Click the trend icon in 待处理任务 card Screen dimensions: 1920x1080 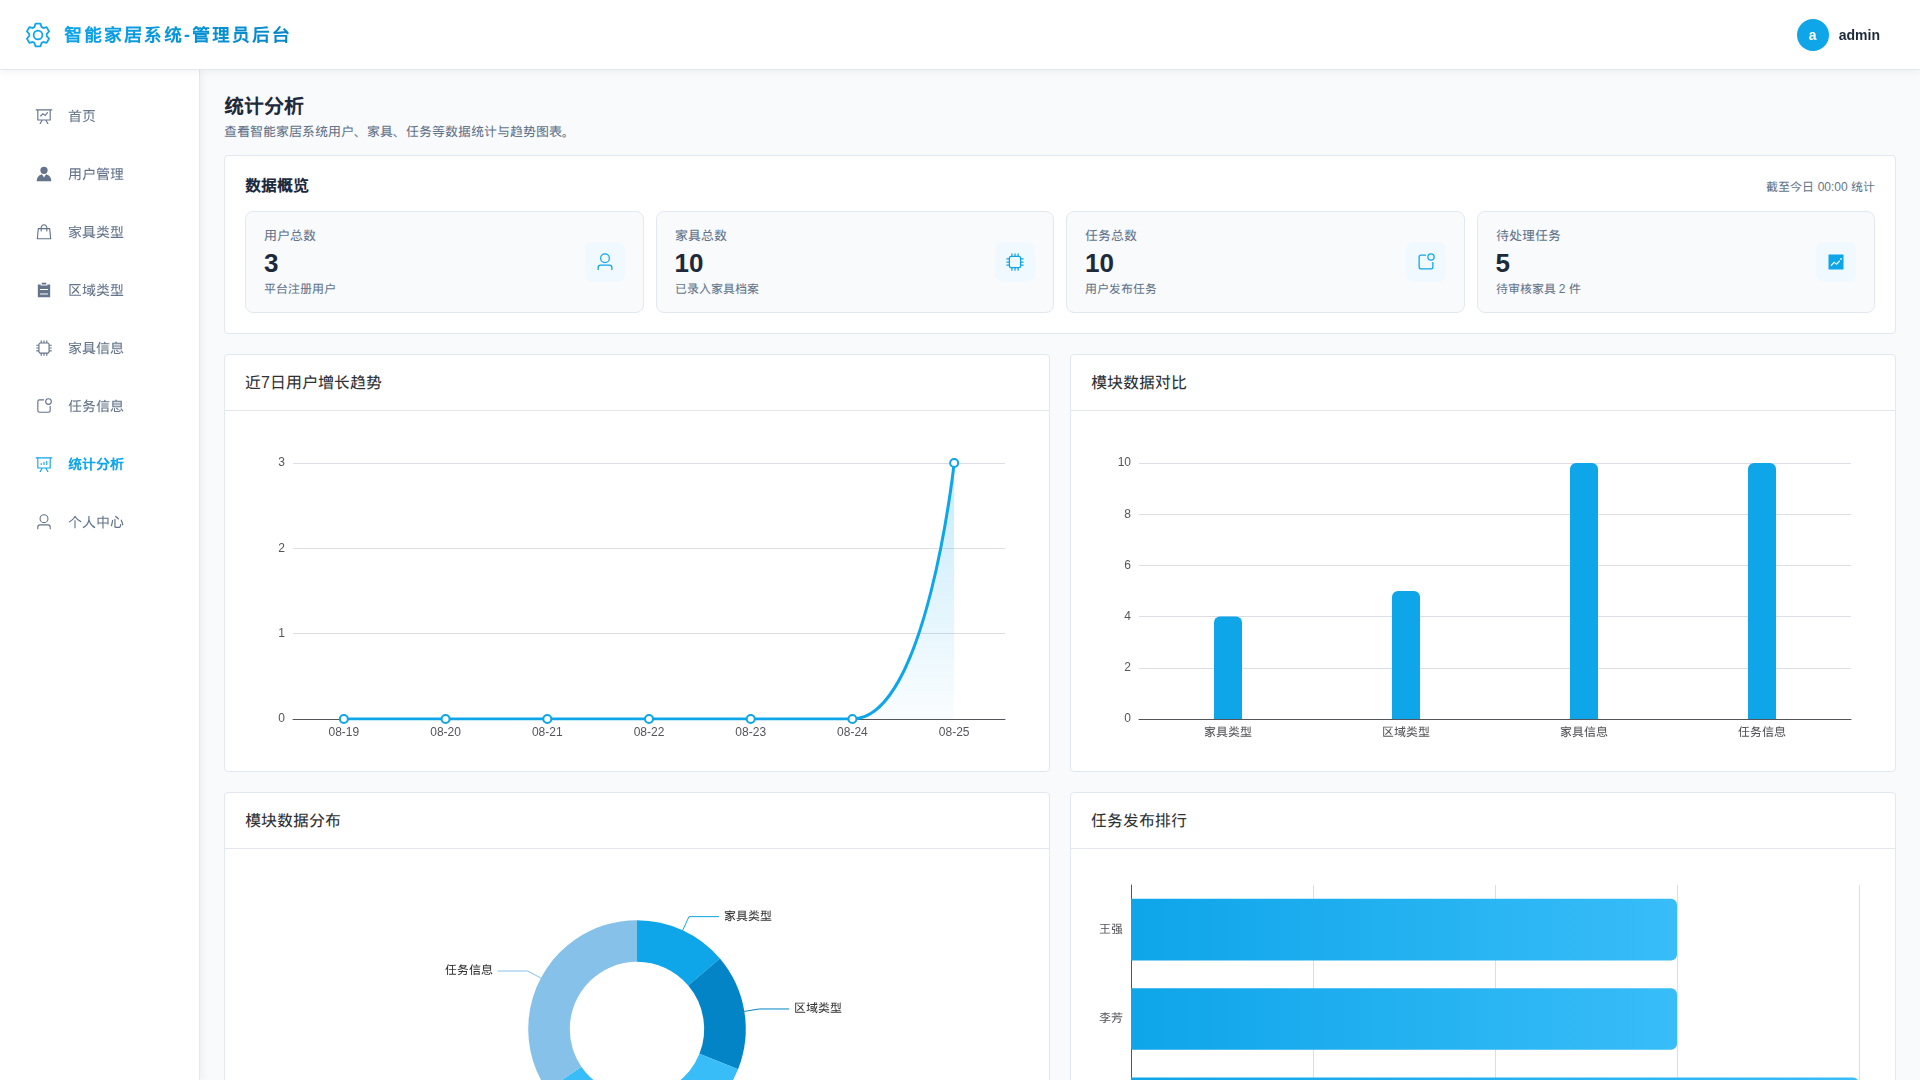click(x=1836, y=262)
